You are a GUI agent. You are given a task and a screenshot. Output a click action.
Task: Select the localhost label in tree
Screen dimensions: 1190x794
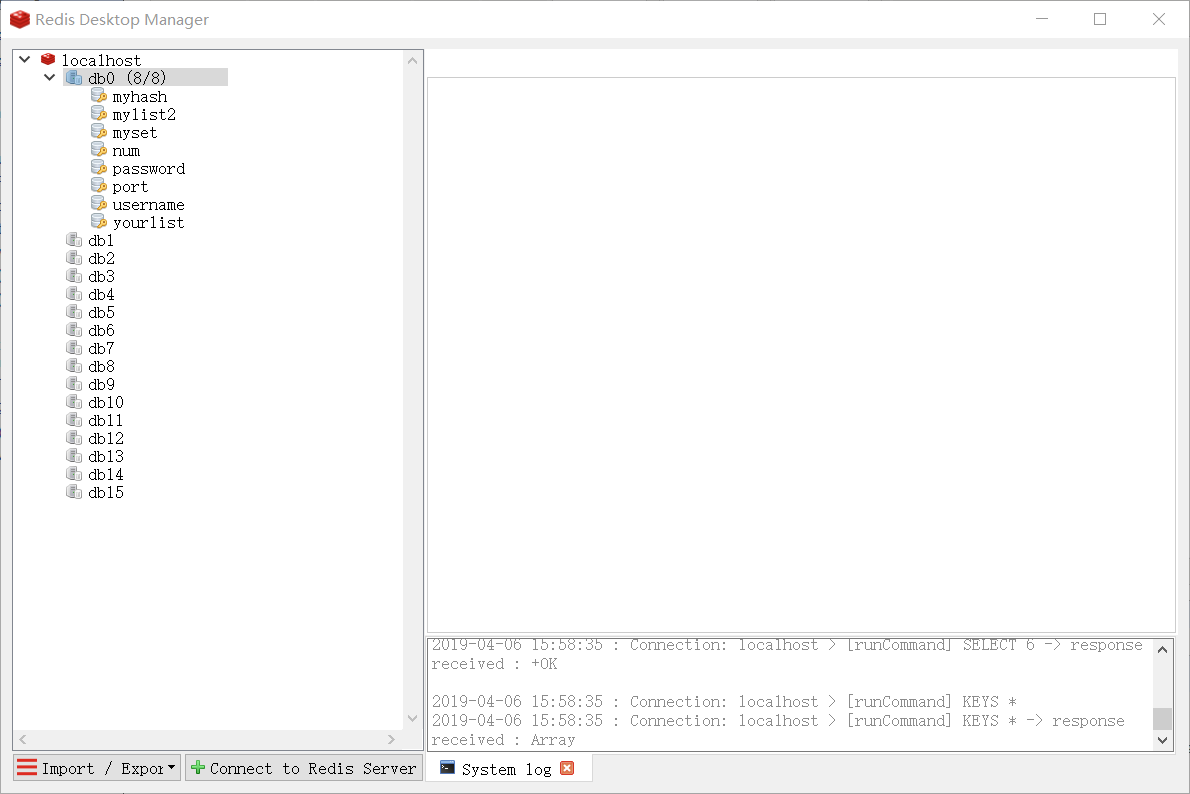101,60
